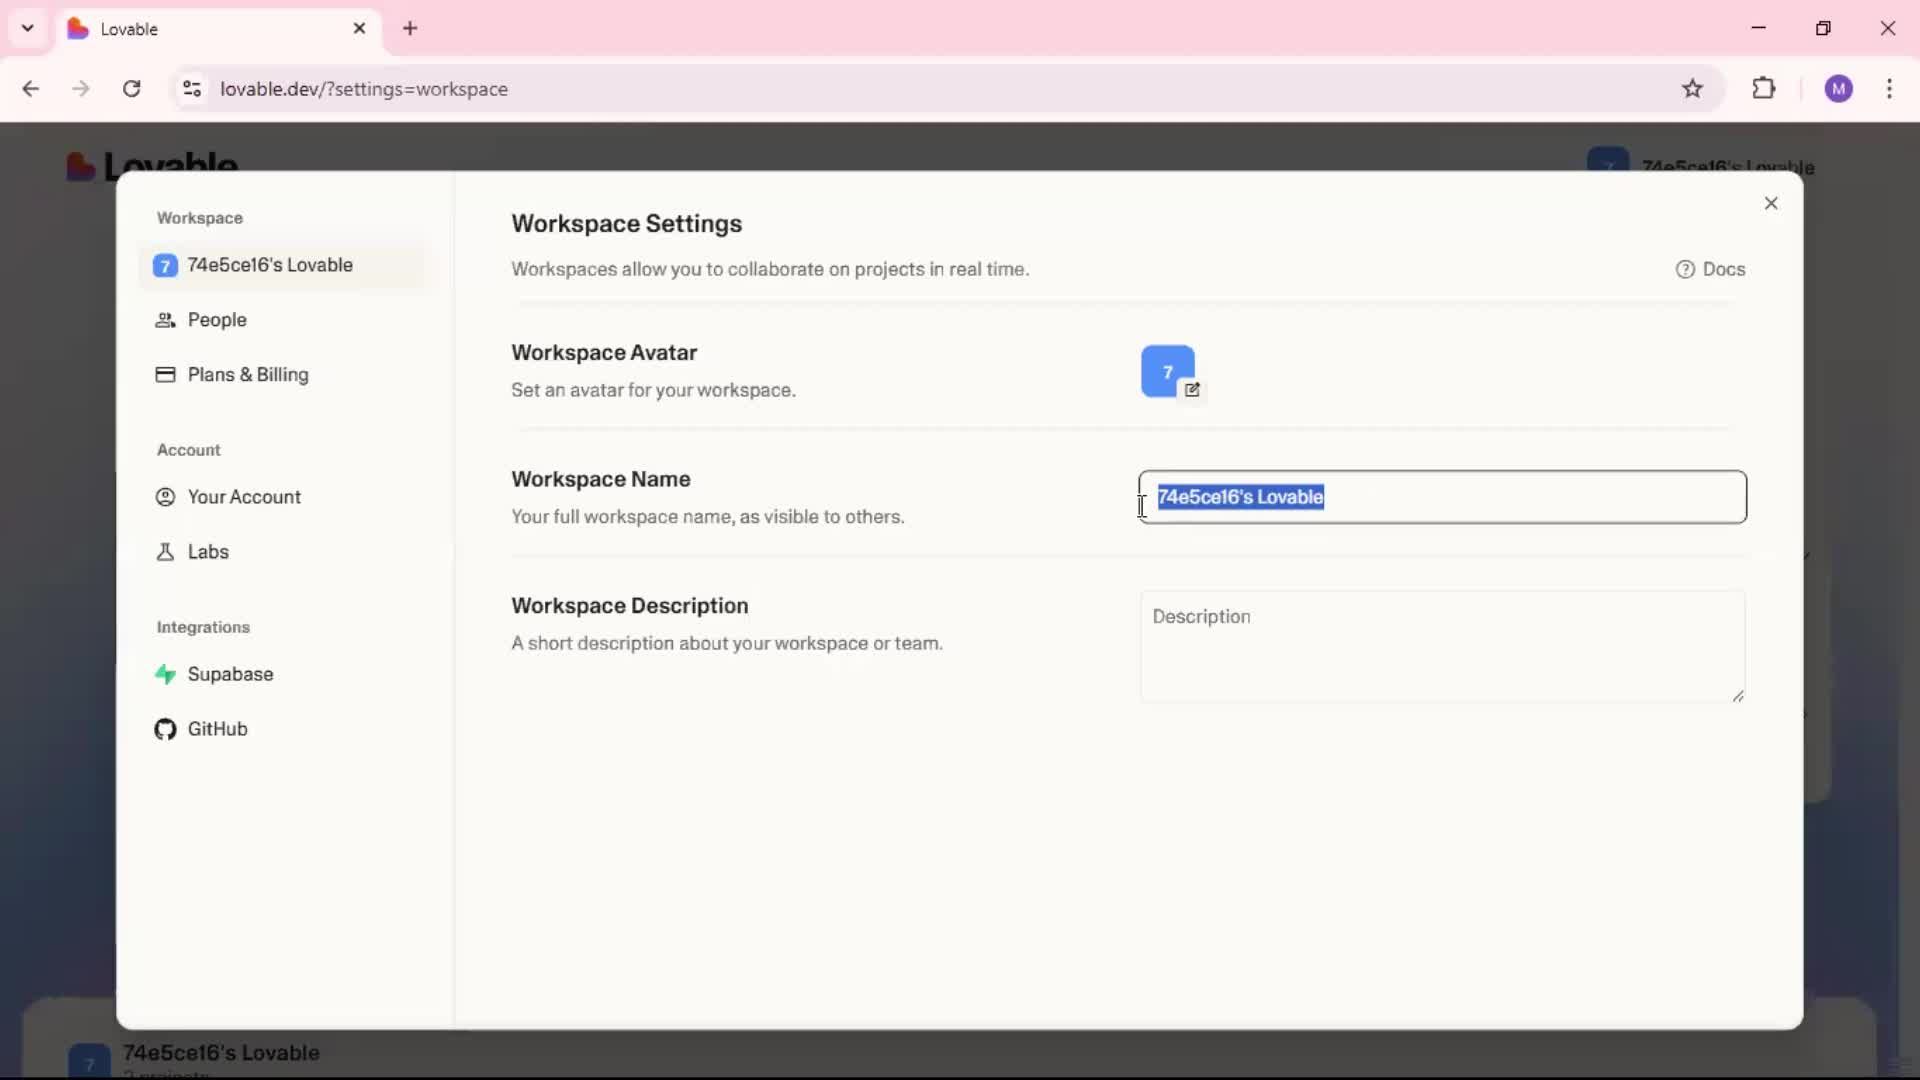The height and width of the screenshot is (1080, 1920).
Task: Click the blue workspace avatar image
Action: 1167,371
